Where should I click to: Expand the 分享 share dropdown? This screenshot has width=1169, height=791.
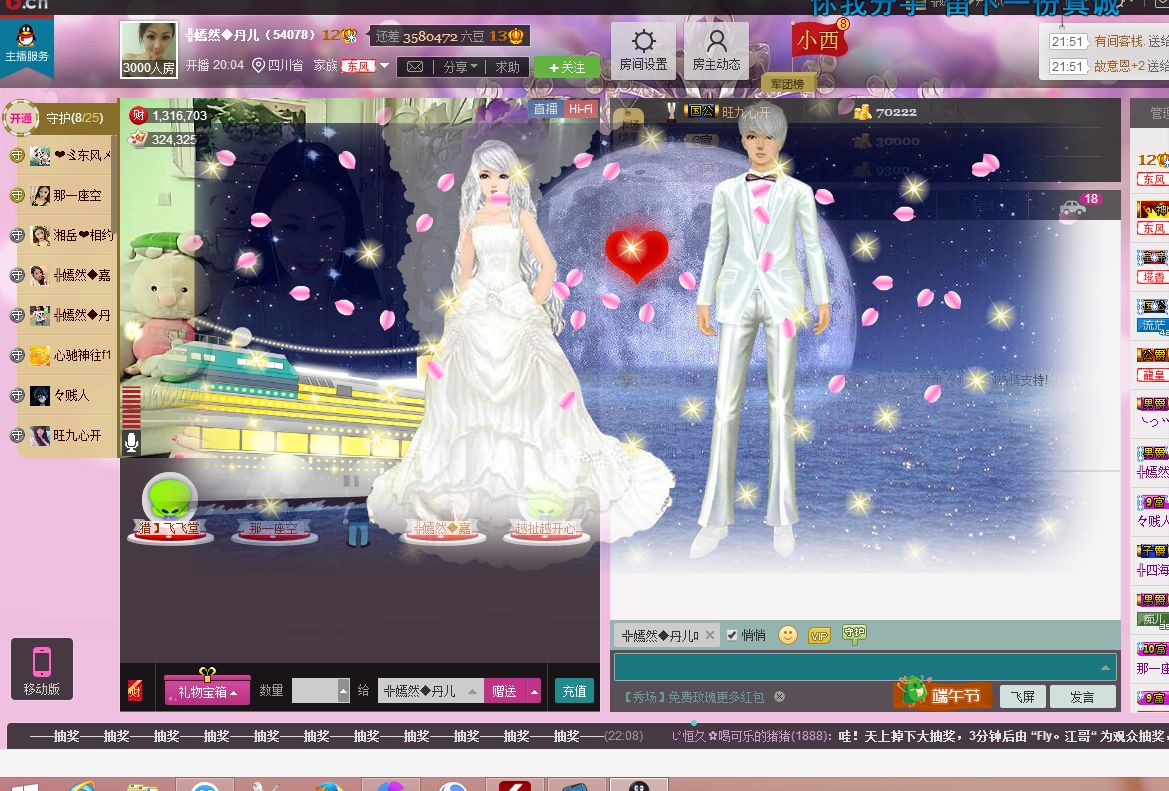459,67
